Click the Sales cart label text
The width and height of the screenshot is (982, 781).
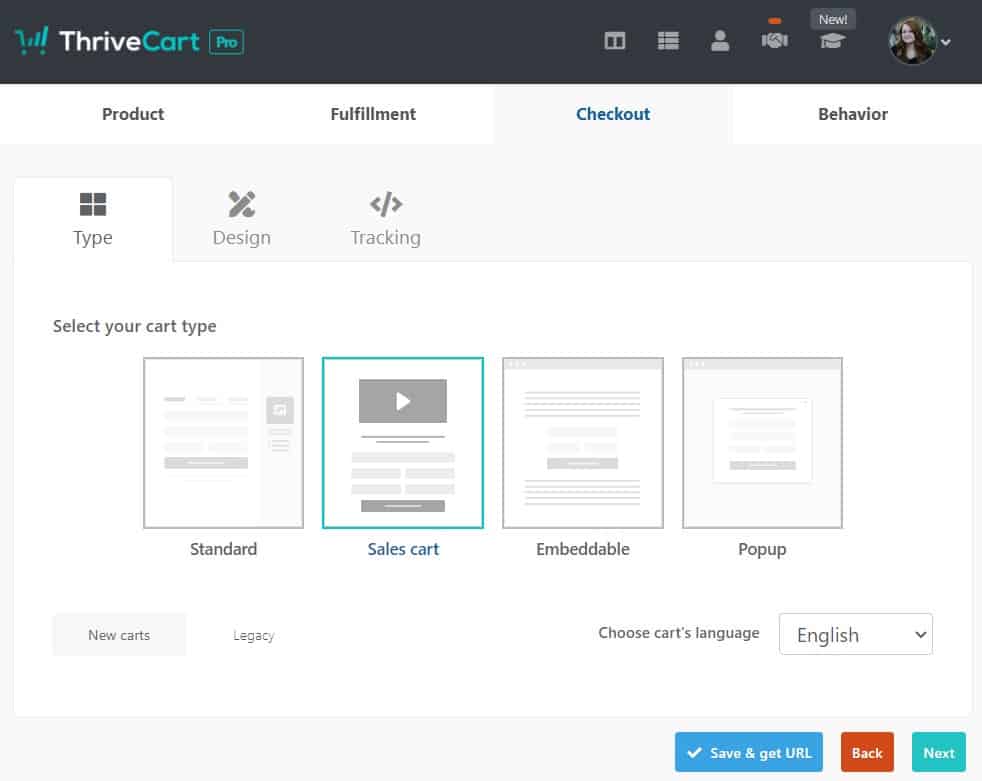click(x=403, y=549)
